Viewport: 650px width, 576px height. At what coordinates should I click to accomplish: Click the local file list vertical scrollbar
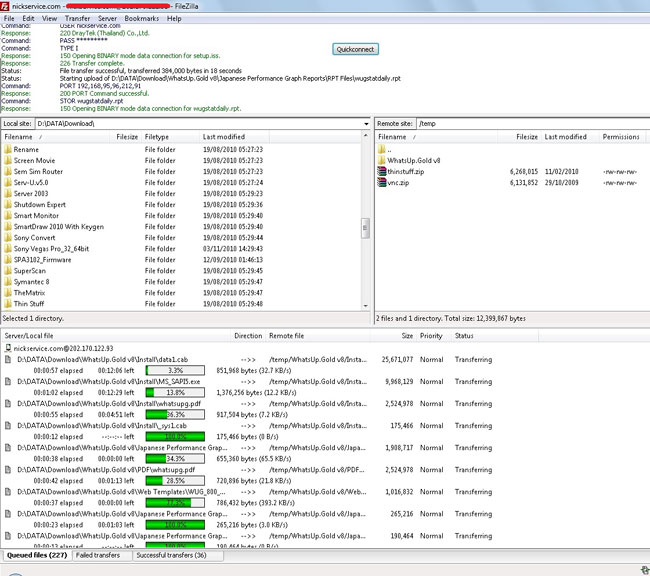365,228
